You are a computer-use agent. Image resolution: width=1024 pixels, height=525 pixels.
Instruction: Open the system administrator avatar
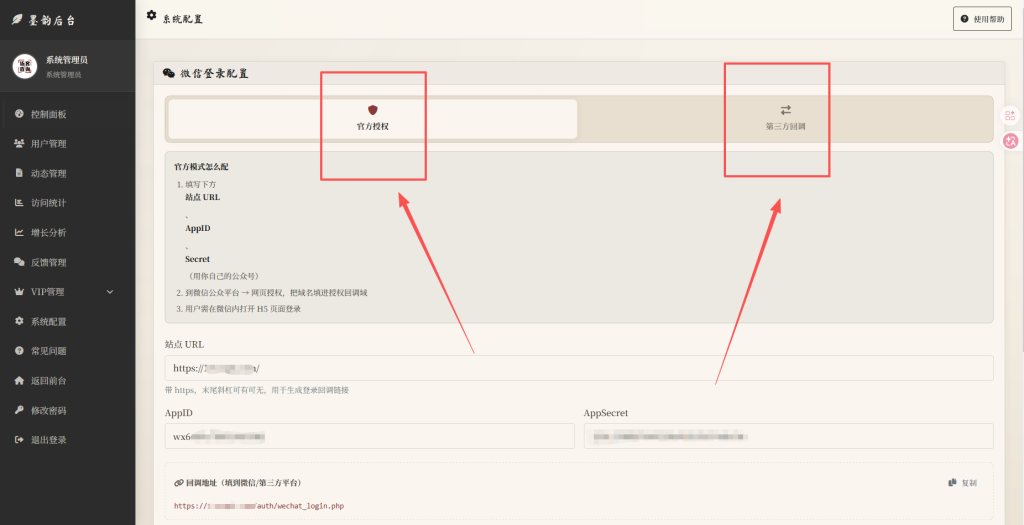pyautogui.click(x=25, y=66)
